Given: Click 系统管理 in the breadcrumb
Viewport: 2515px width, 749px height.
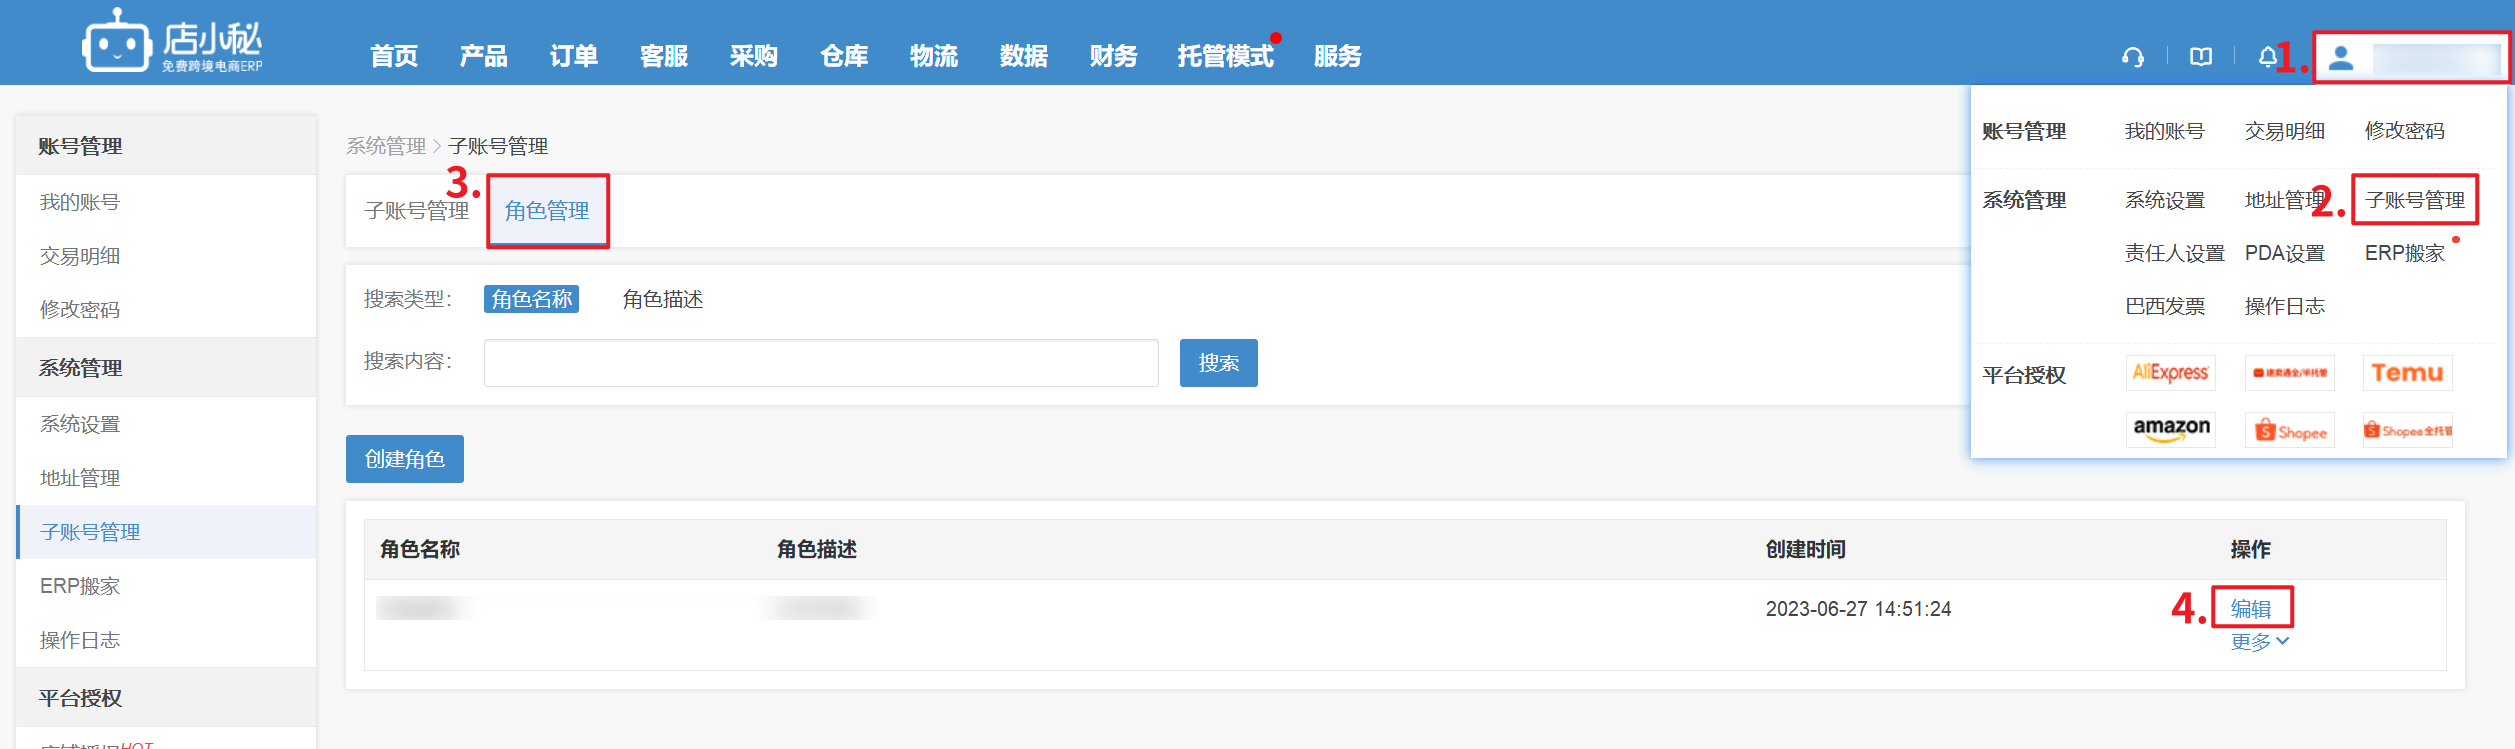Looking at the screenshot, I should point(386,146).
